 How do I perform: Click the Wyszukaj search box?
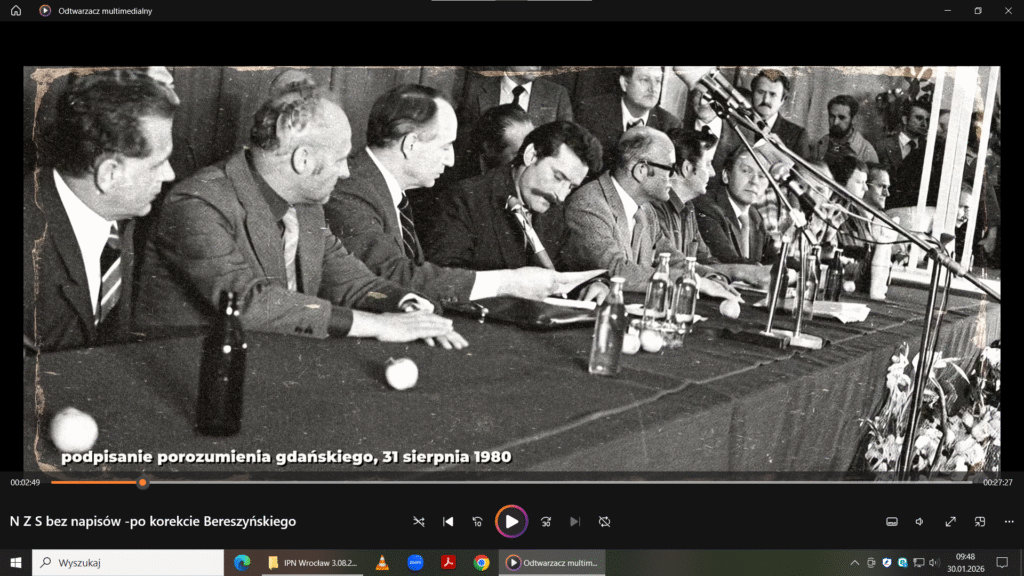[x=130, y=563]
